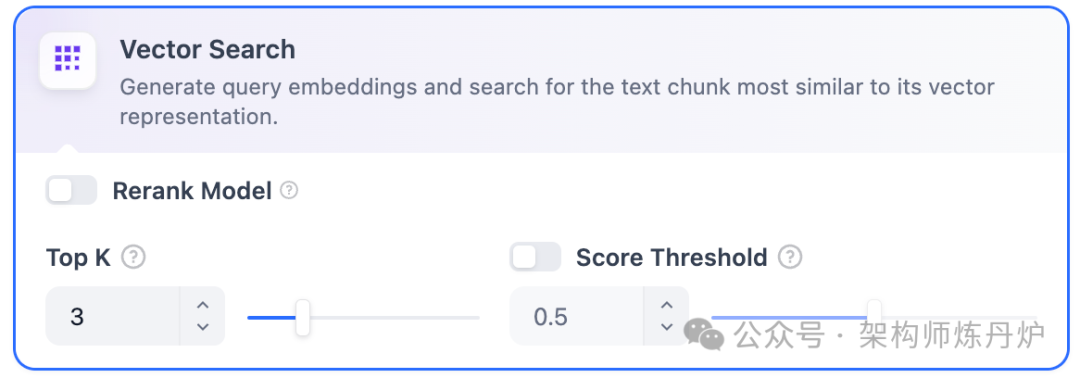Click the right end of Top K slider track

pos(475,317)
